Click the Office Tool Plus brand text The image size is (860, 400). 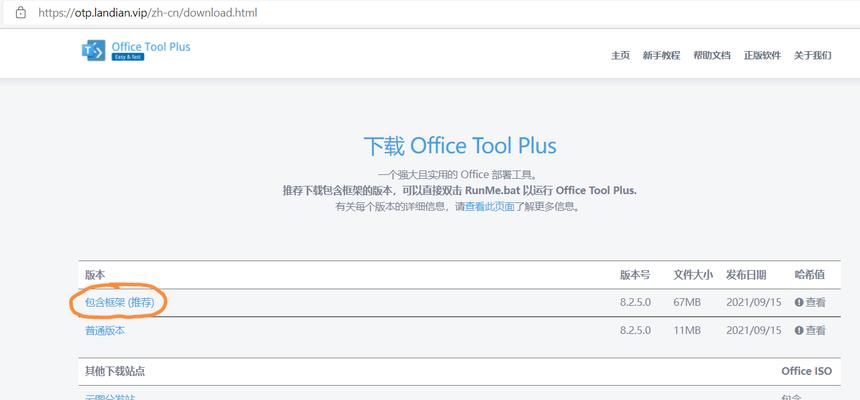tap(151, 47)
